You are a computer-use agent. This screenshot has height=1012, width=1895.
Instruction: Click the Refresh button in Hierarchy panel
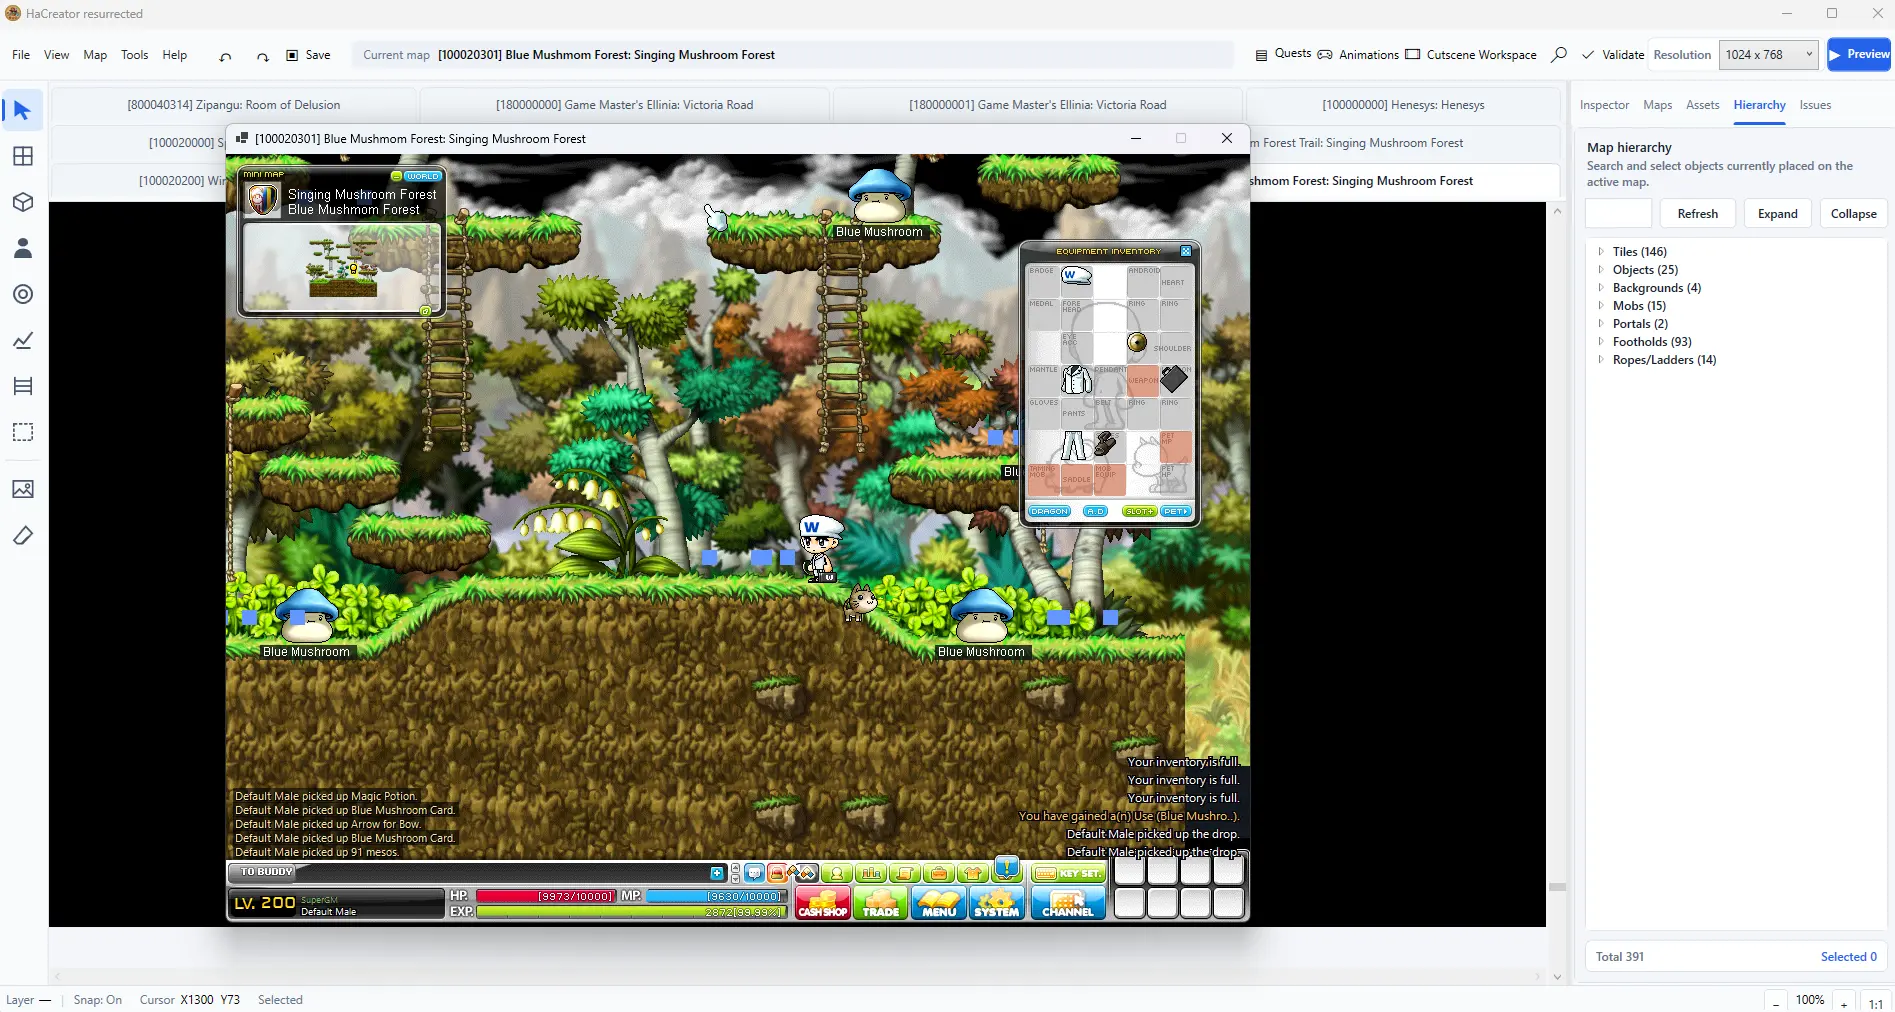(1697, 214)
